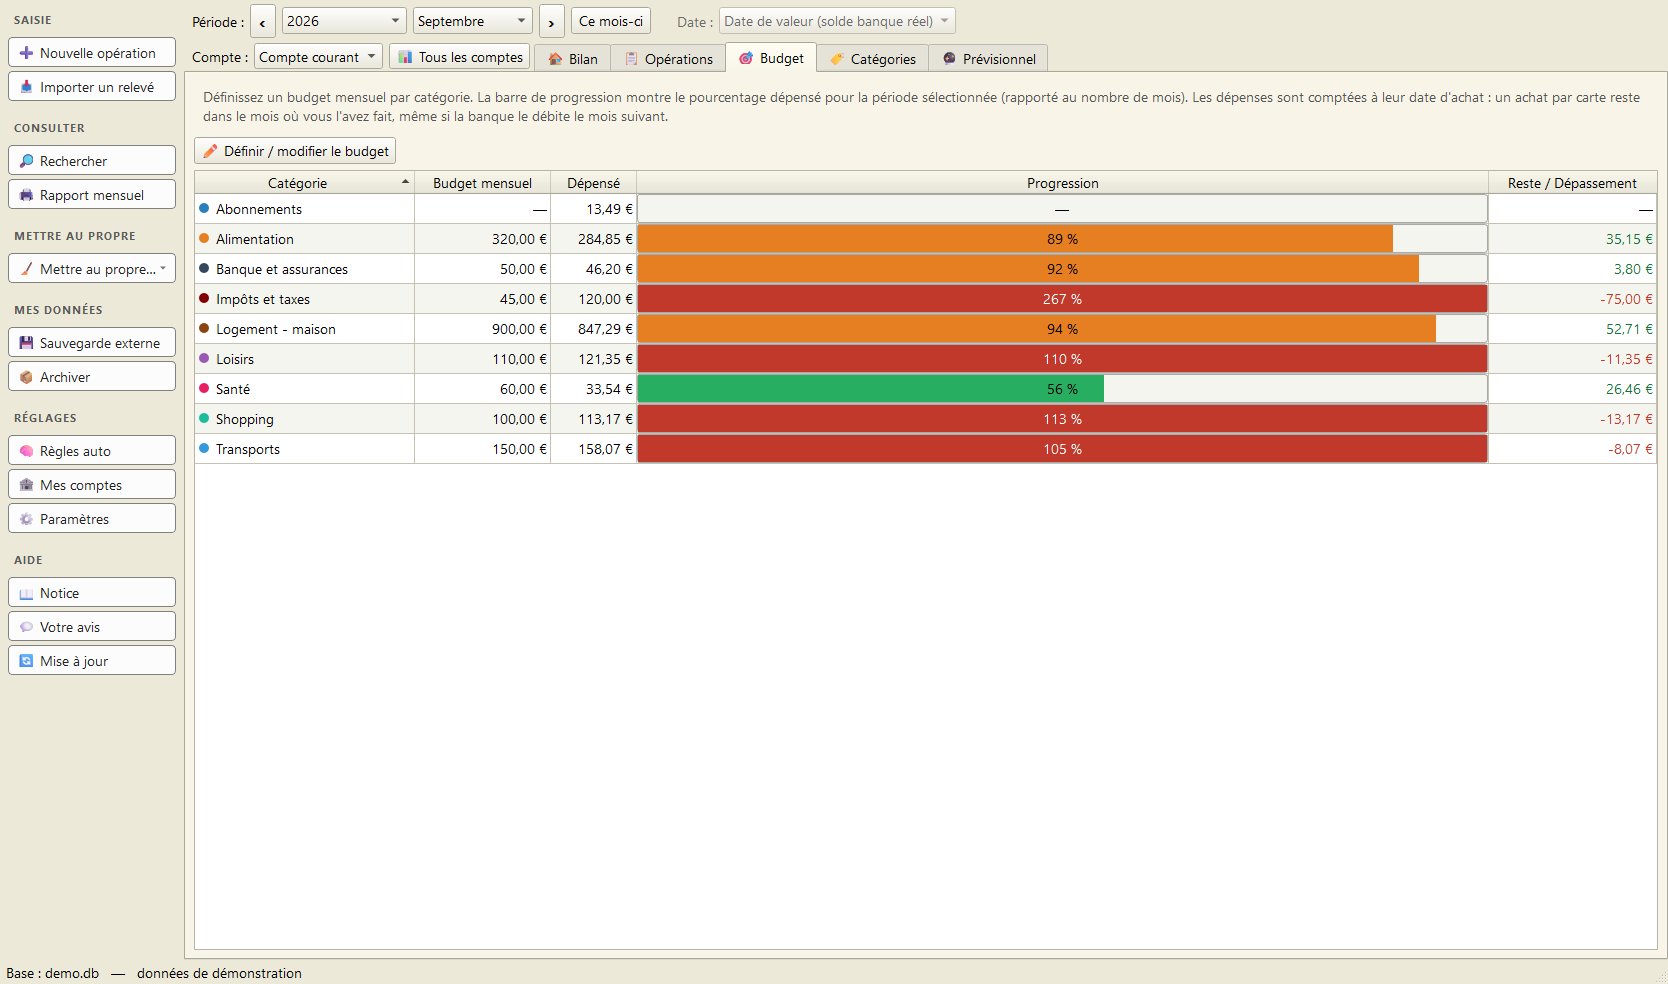Sort by the Budget mensuel column header
The image size is (1668, 984).
(x=482, y=183)
